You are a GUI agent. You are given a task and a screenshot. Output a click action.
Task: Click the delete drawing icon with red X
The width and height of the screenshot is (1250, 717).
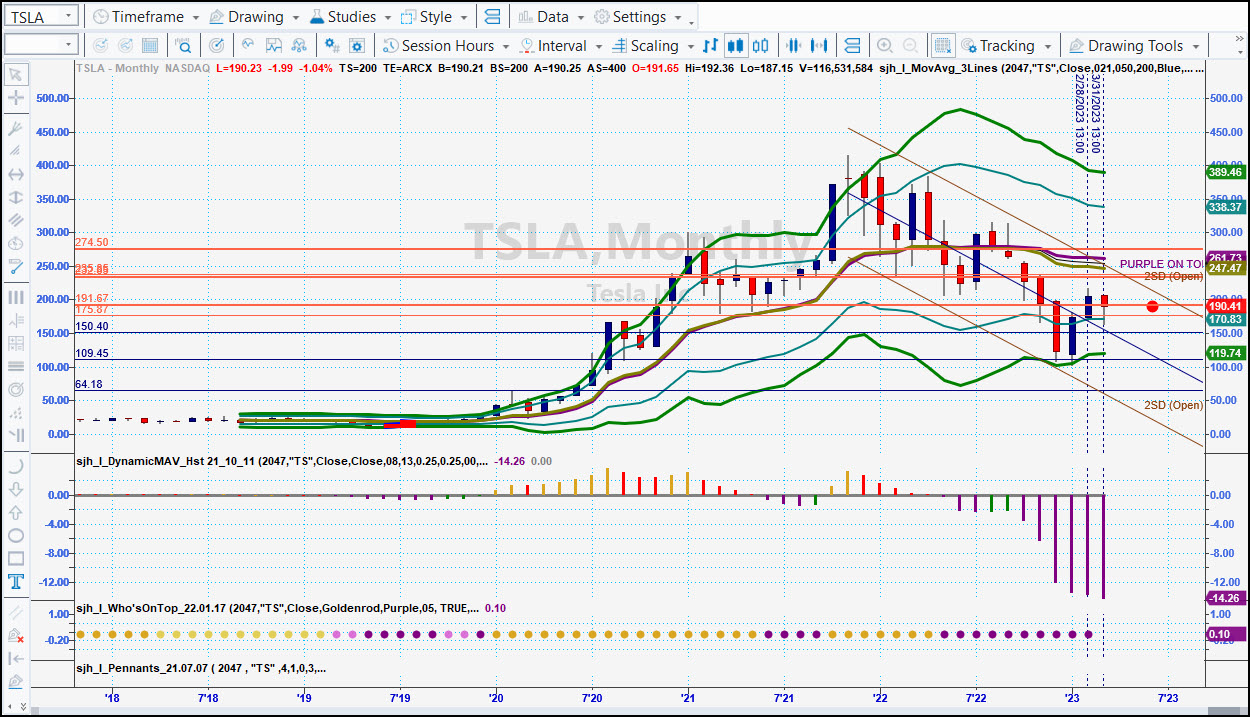15,635
